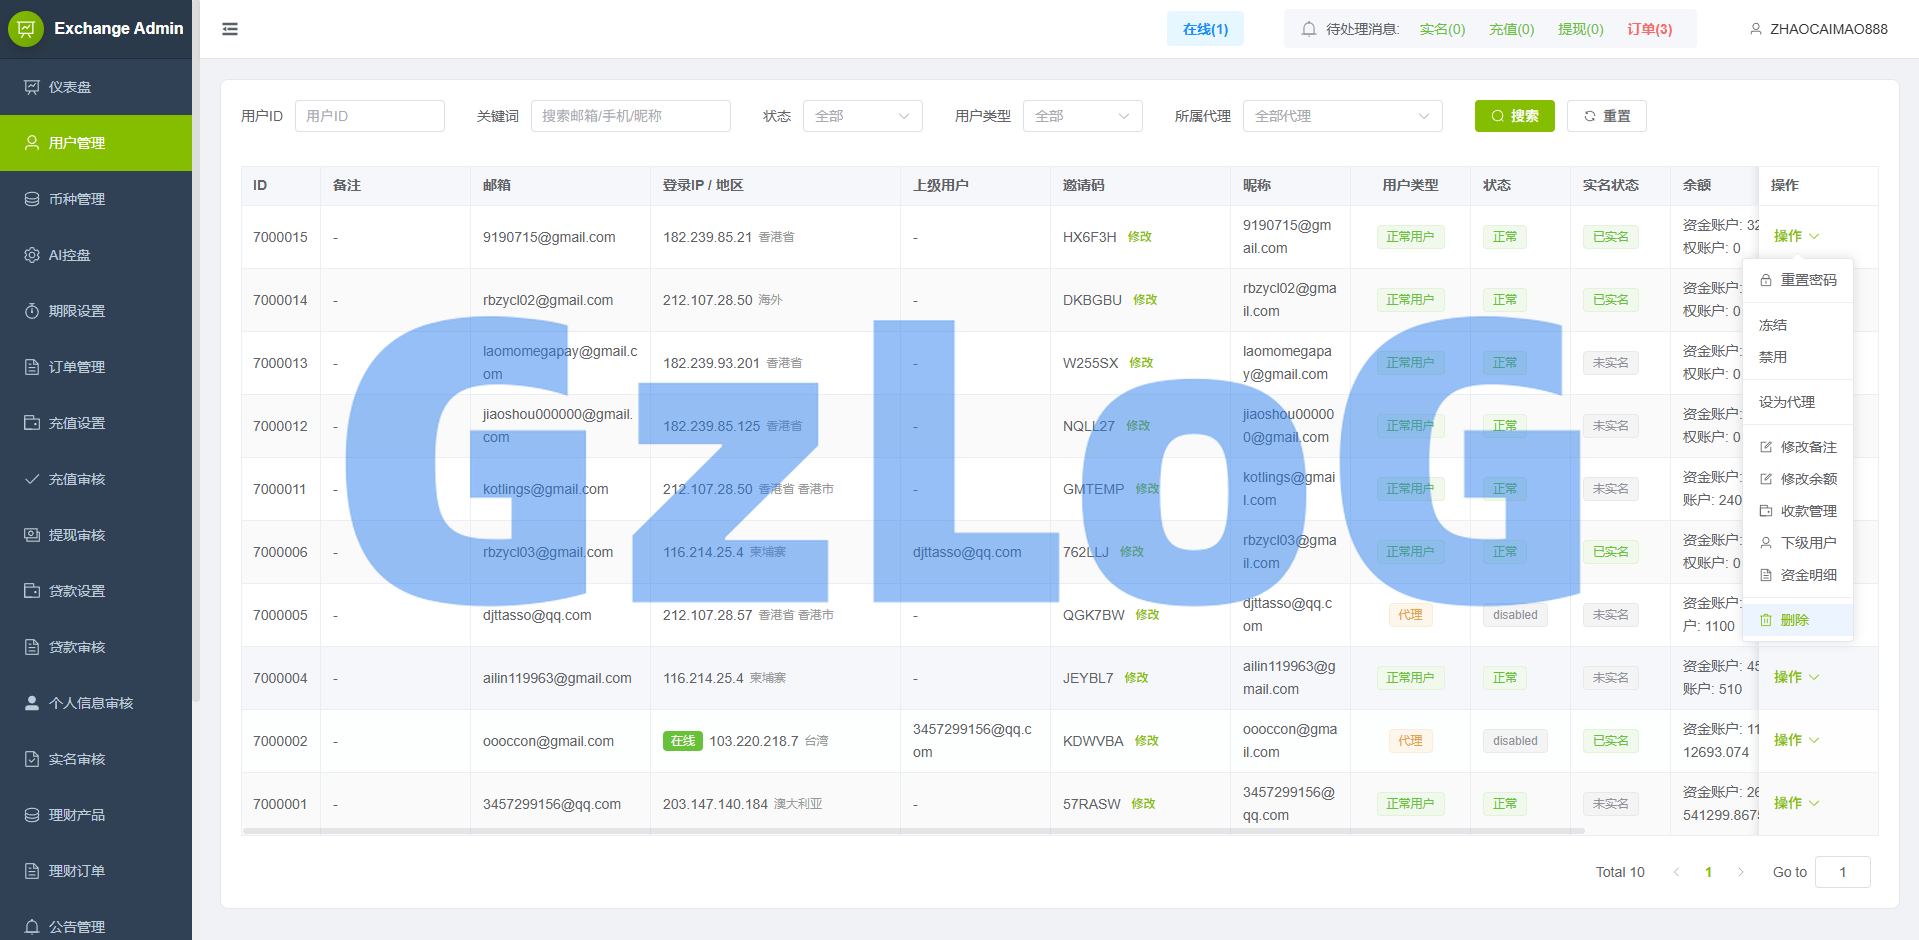Image resolution: width=1919 pixels, height=940 pixels.
Task: Expand the 所属代理 agent dropdown
Action: tap(1342, 116)
